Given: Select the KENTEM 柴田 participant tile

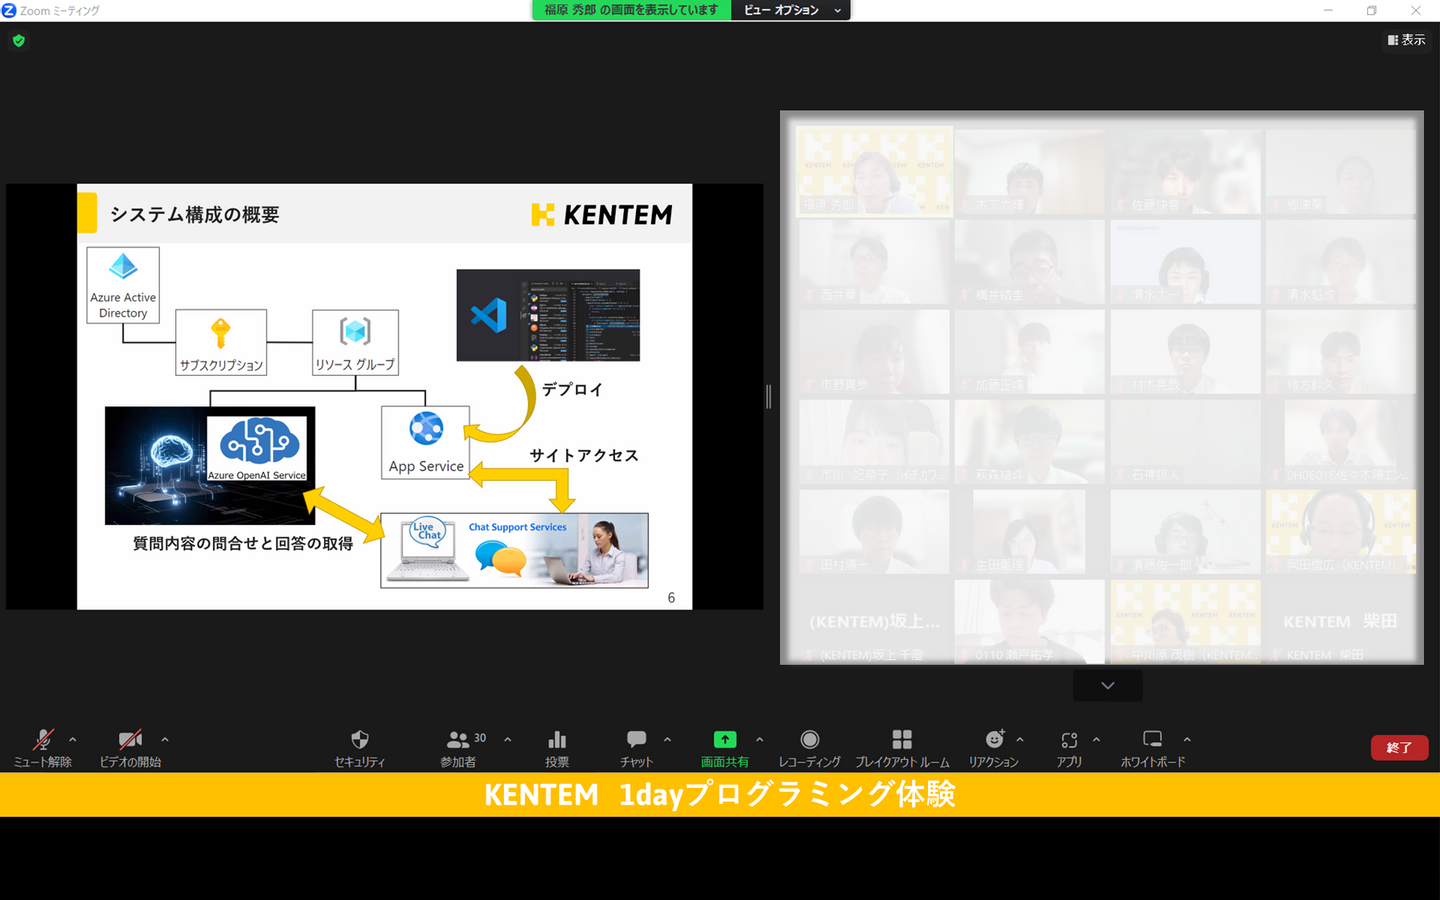Looking at the screenshot, I should coord(1340,621).
